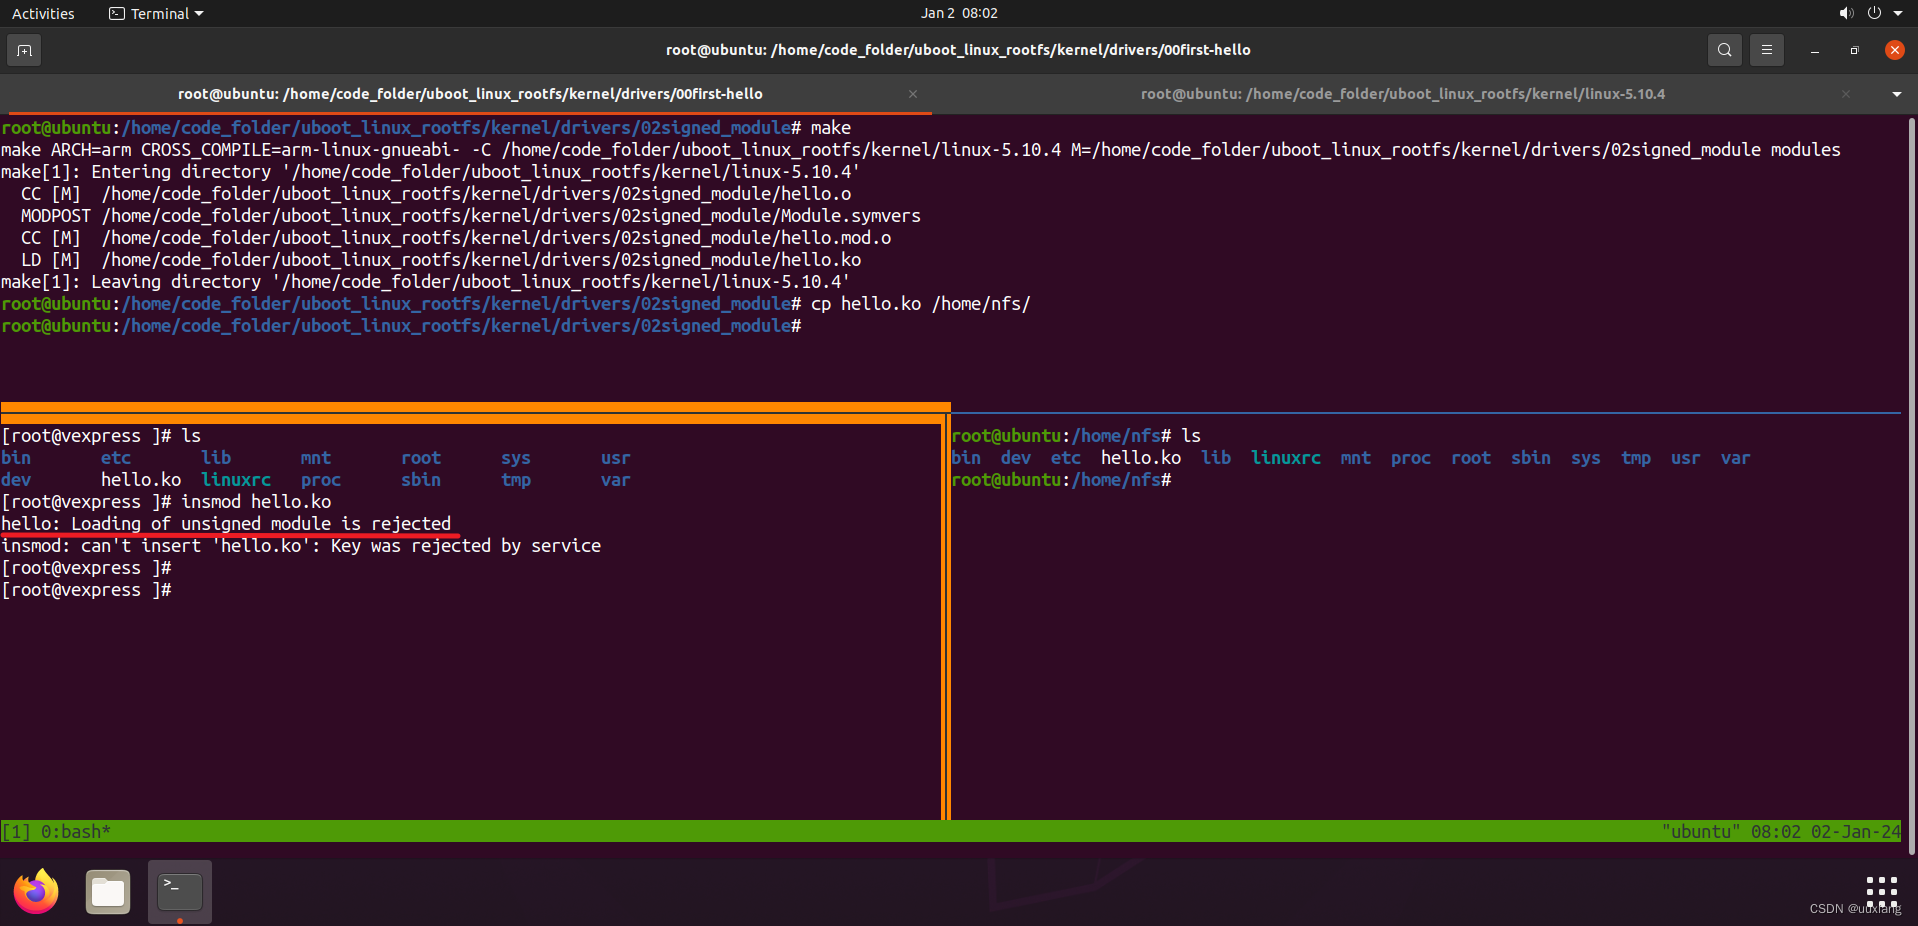This screenshot has width=1918, height=926.
Task: Click the terminal vertical scrollbar
Action: (x=1911, y=485)
